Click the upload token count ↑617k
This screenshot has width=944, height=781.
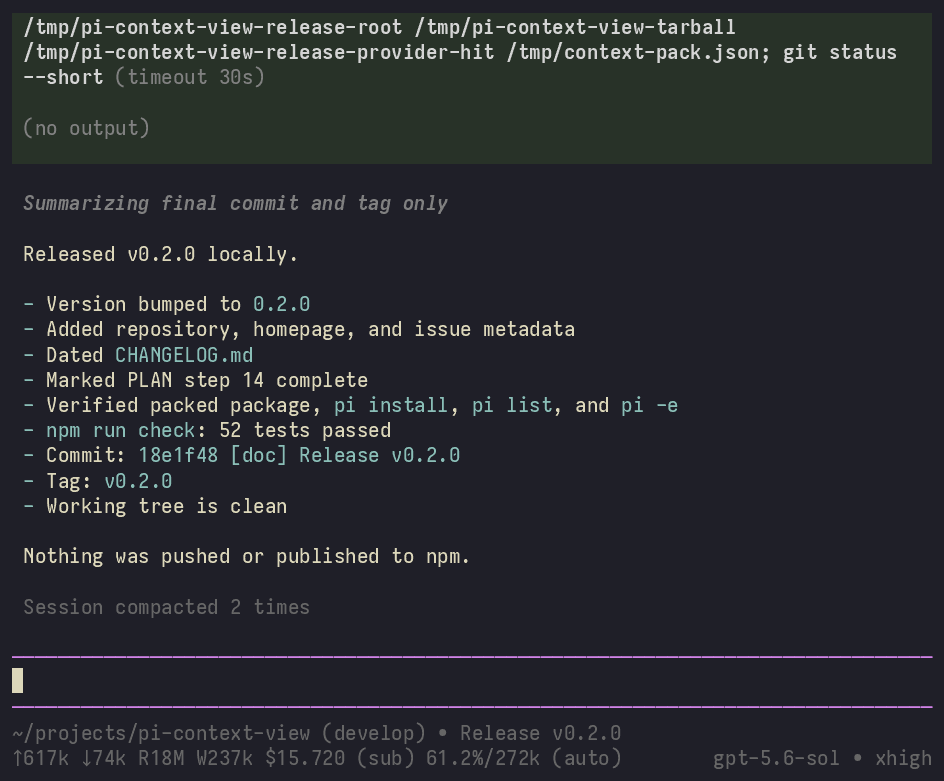tap(41, 758)
